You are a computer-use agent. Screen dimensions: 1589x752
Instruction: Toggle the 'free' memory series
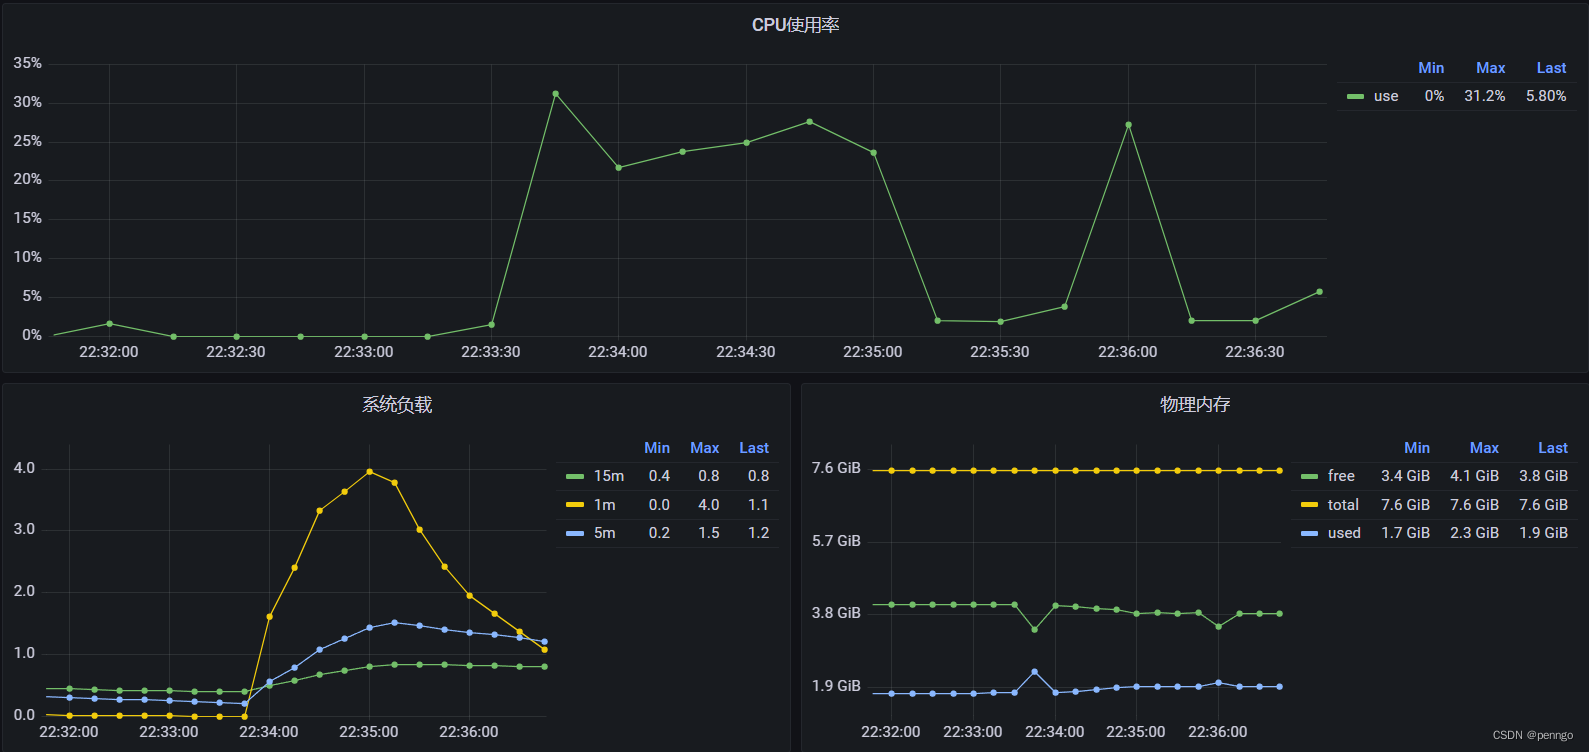click(1341, 476)
